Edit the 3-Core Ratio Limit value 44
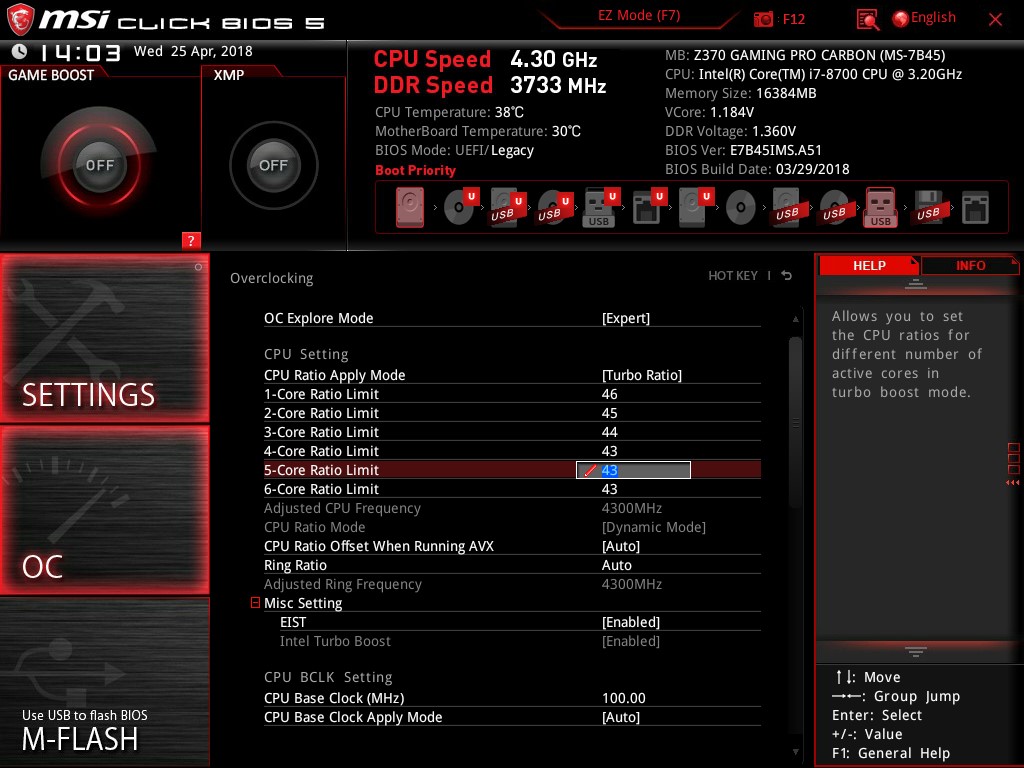The width and height of the screenshot is (1024, 768). click(x=609, y=432)
